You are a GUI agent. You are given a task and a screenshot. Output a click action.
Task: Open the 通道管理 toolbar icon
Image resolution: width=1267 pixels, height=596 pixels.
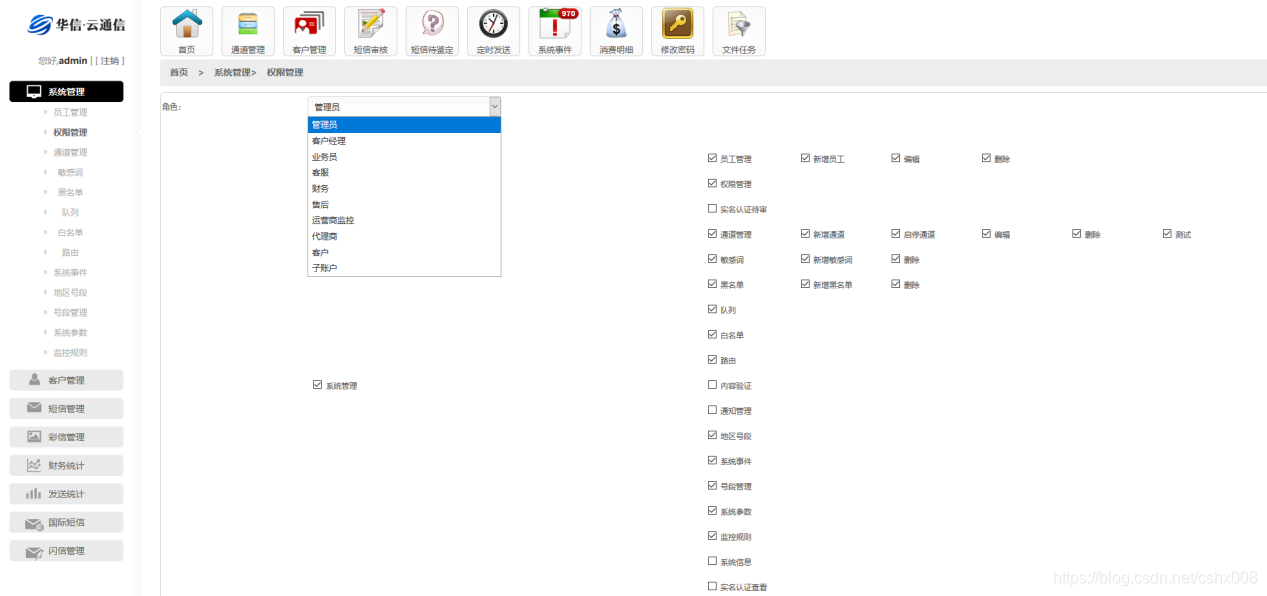pos(248,31)
